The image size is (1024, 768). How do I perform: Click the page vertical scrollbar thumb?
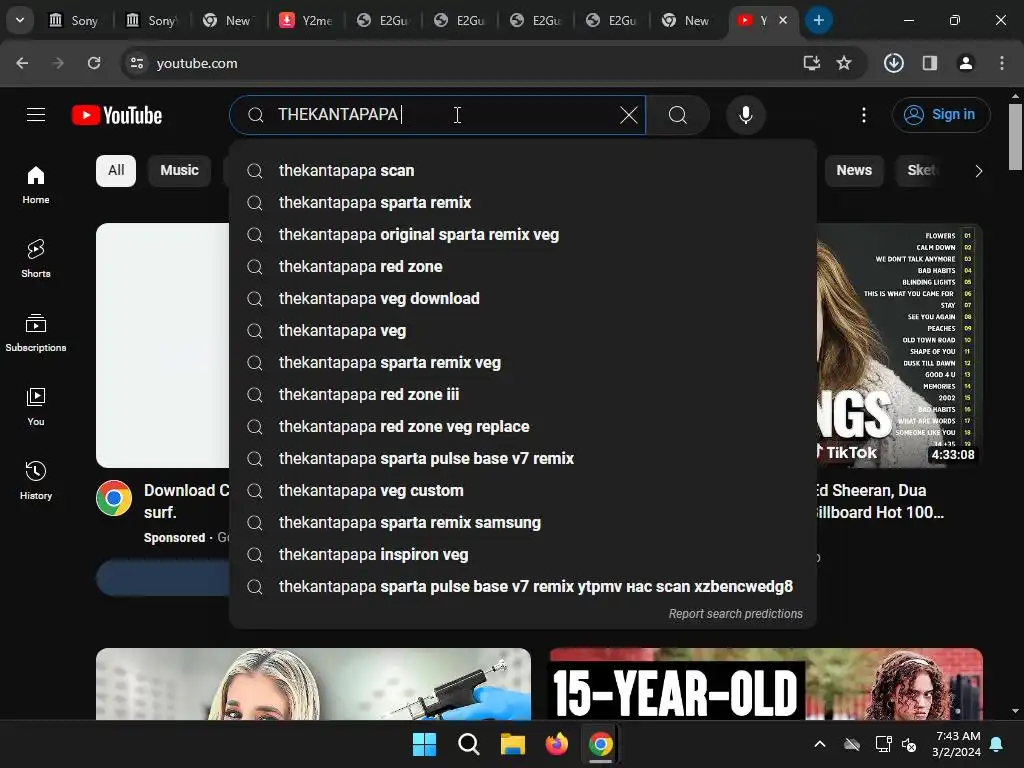coord(1015,137)
